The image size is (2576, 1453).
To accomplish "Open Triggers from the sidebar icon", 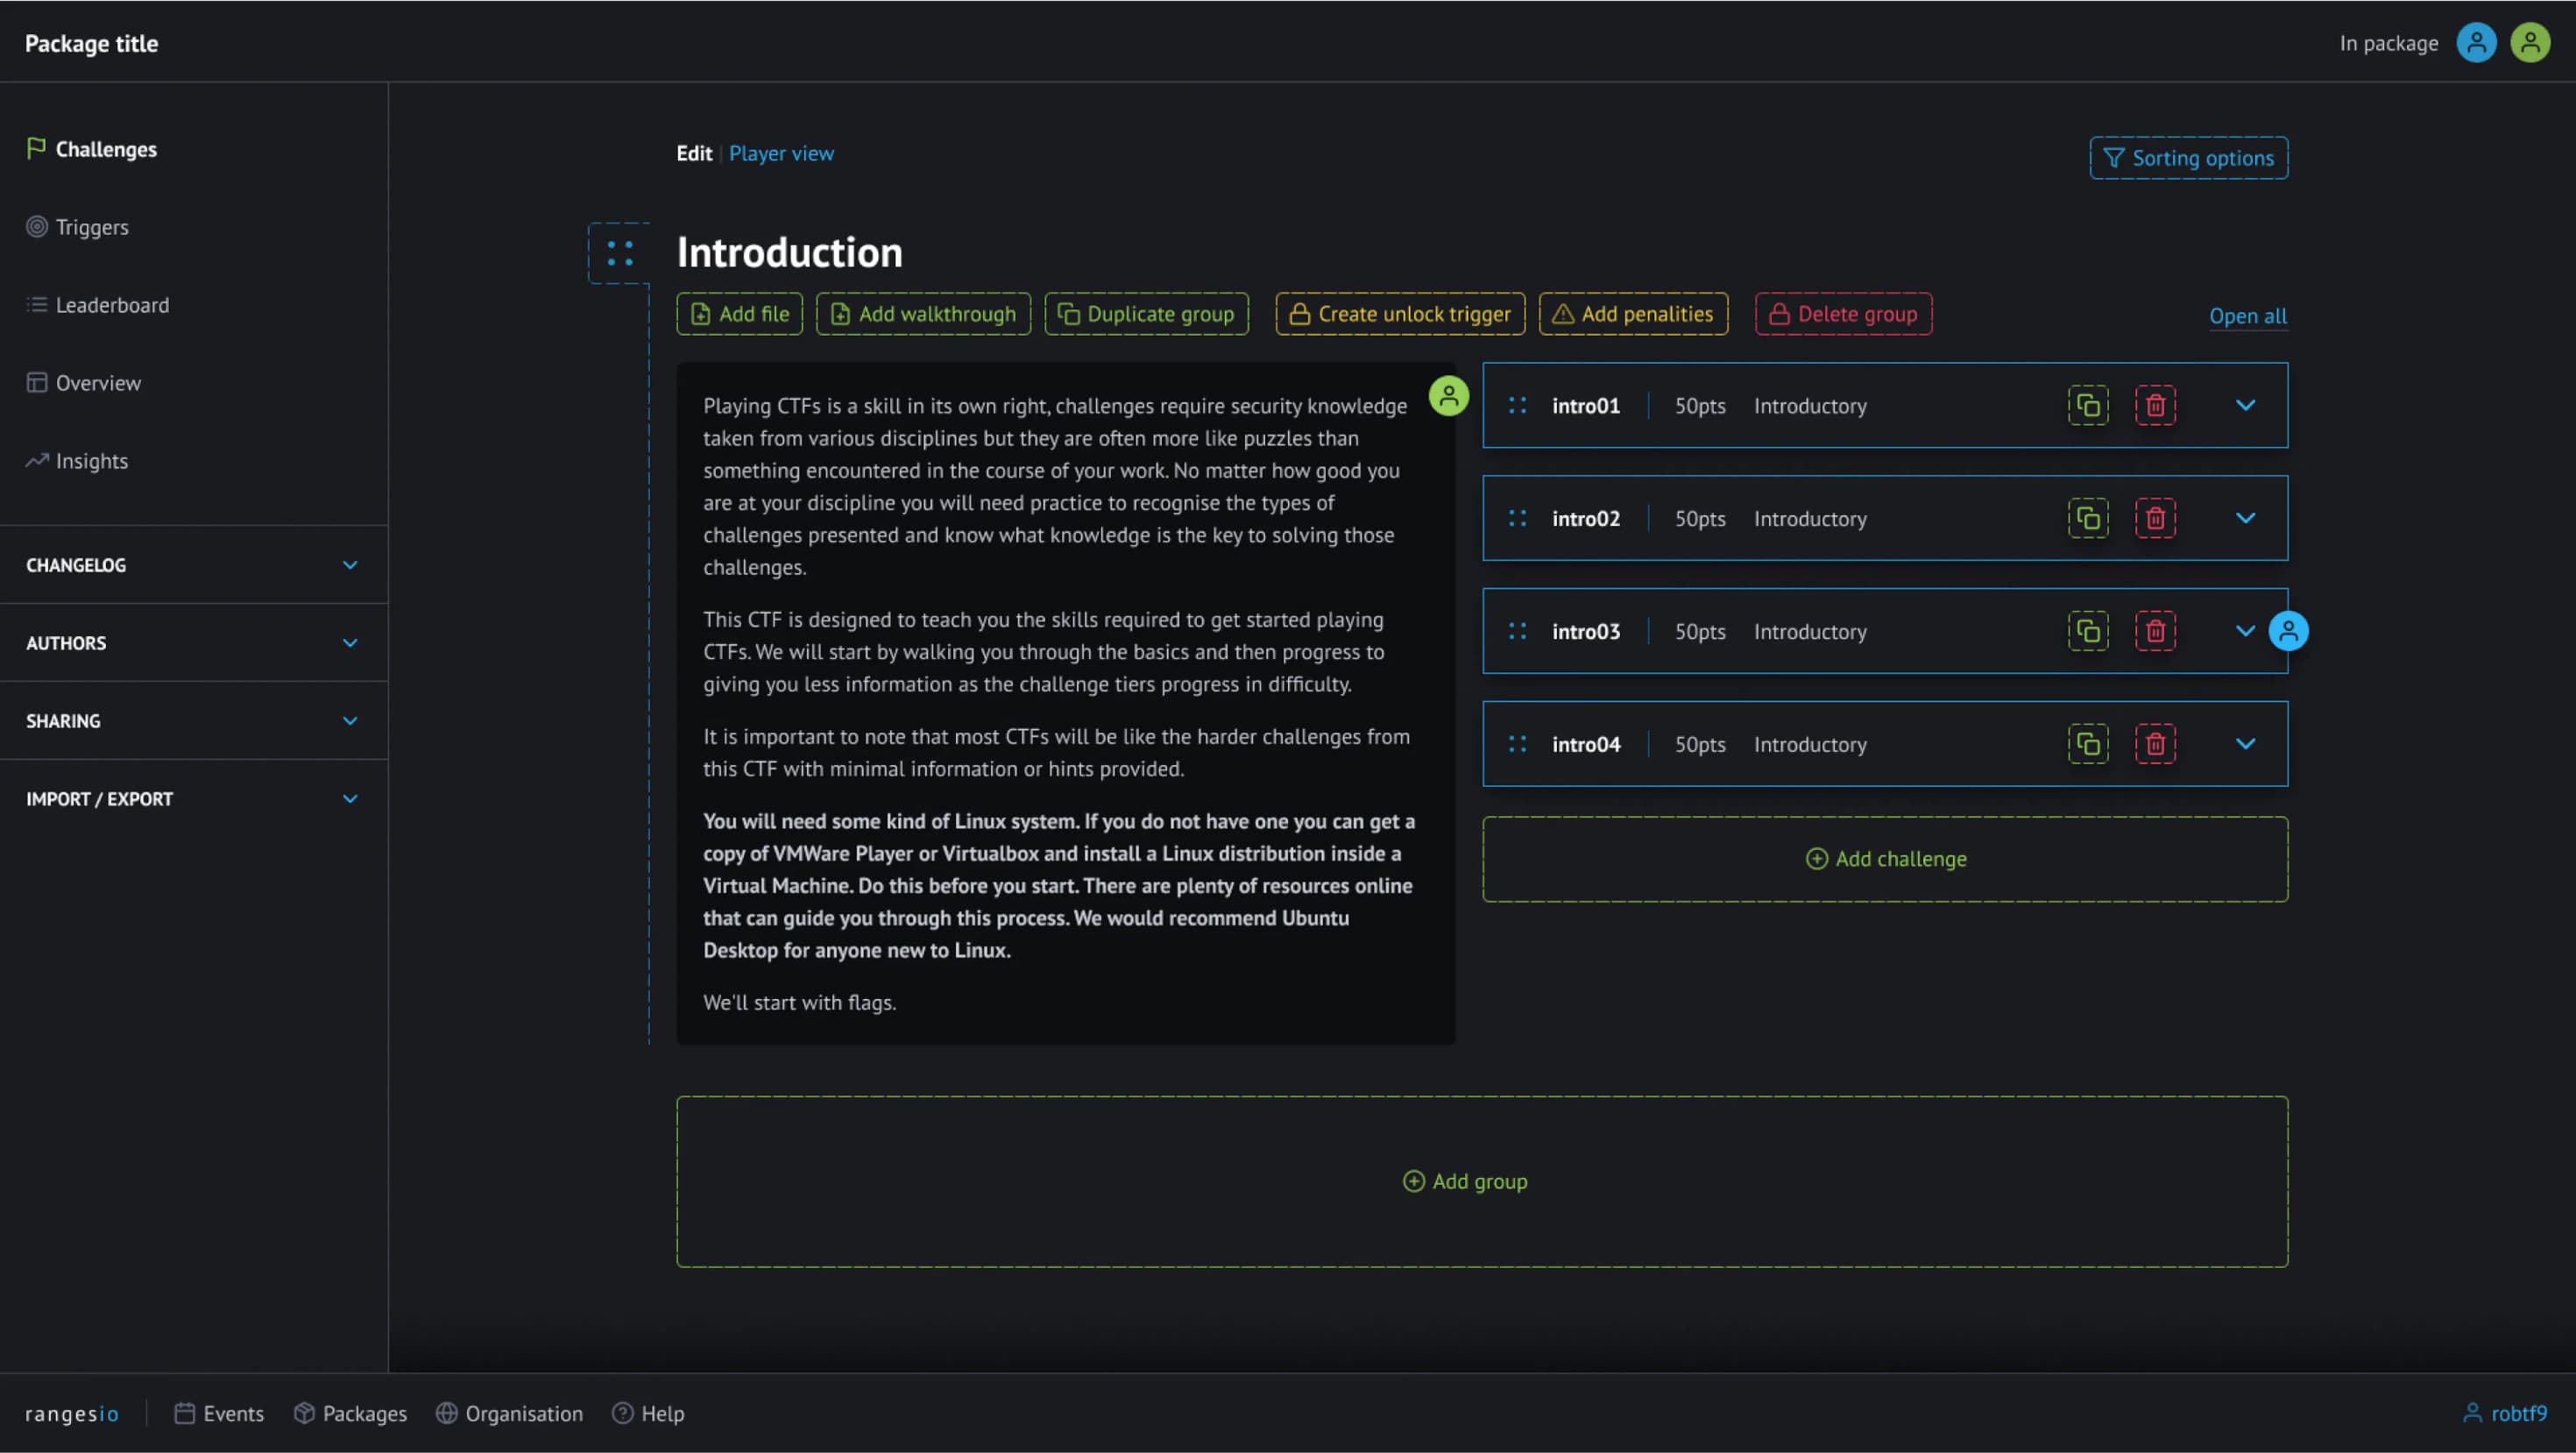I will (x=37, y=227).
